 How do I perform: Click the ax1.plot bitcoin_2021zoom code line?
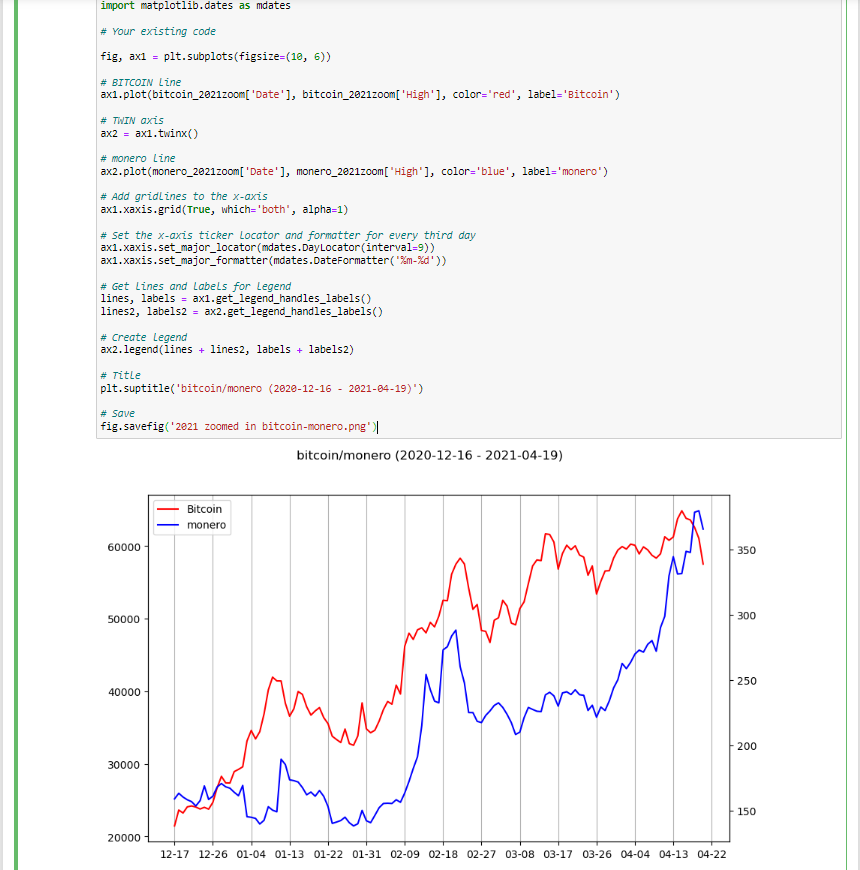coord(360,95)
